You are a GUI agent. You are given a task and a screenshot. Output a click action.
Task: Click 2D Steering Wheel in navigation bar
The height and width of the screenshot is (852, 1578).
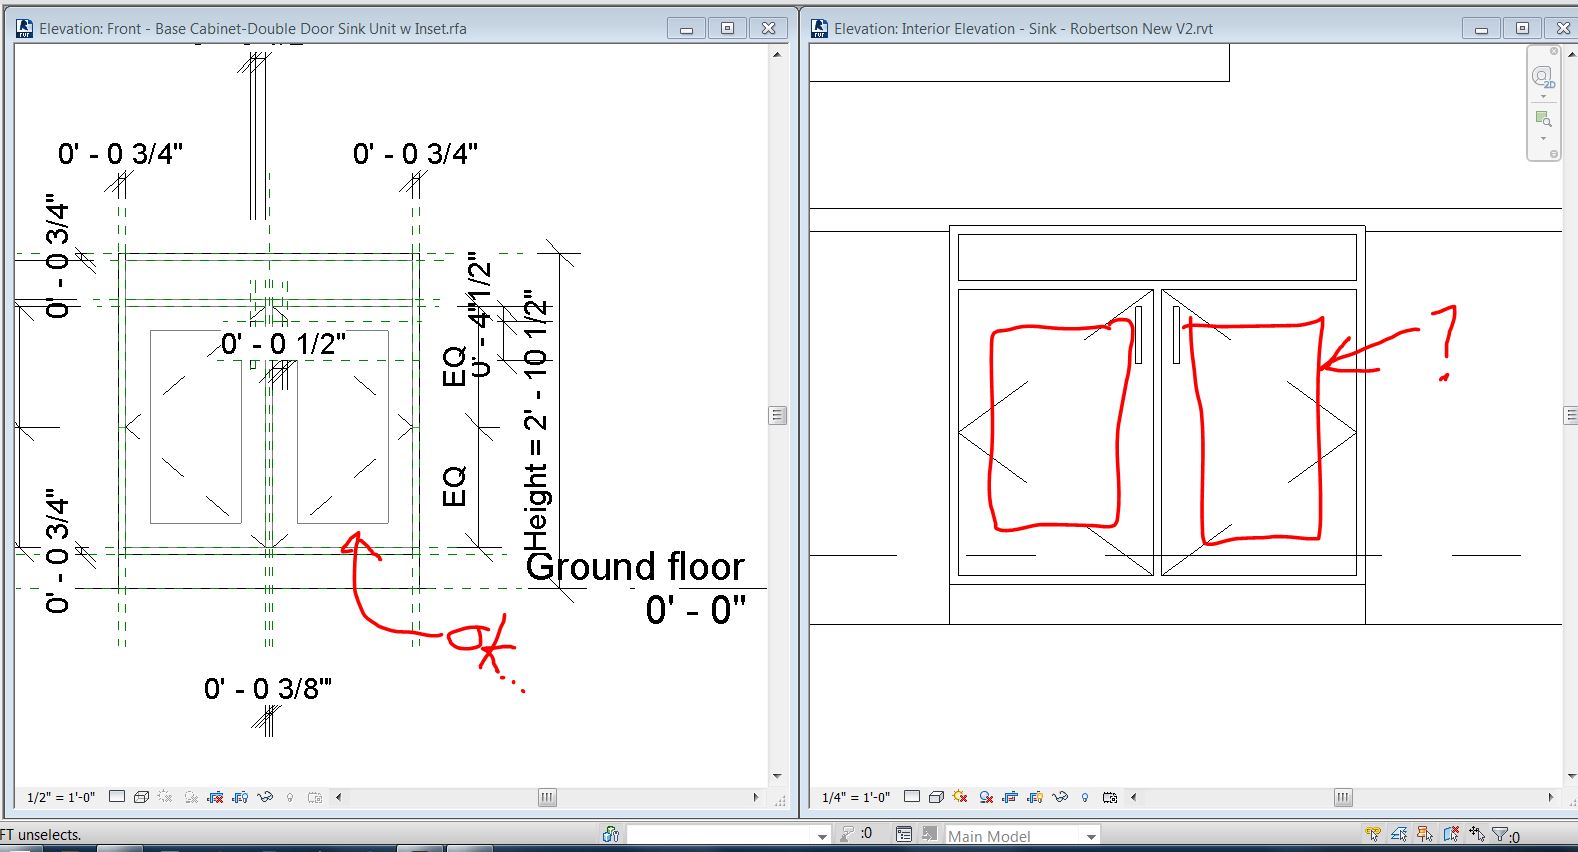tap(1542, 77)
